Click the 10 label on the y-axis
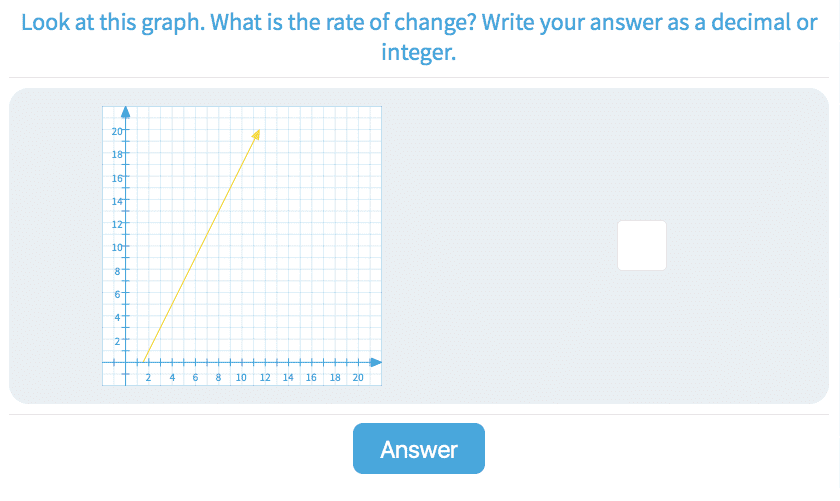 coord(116,247)
